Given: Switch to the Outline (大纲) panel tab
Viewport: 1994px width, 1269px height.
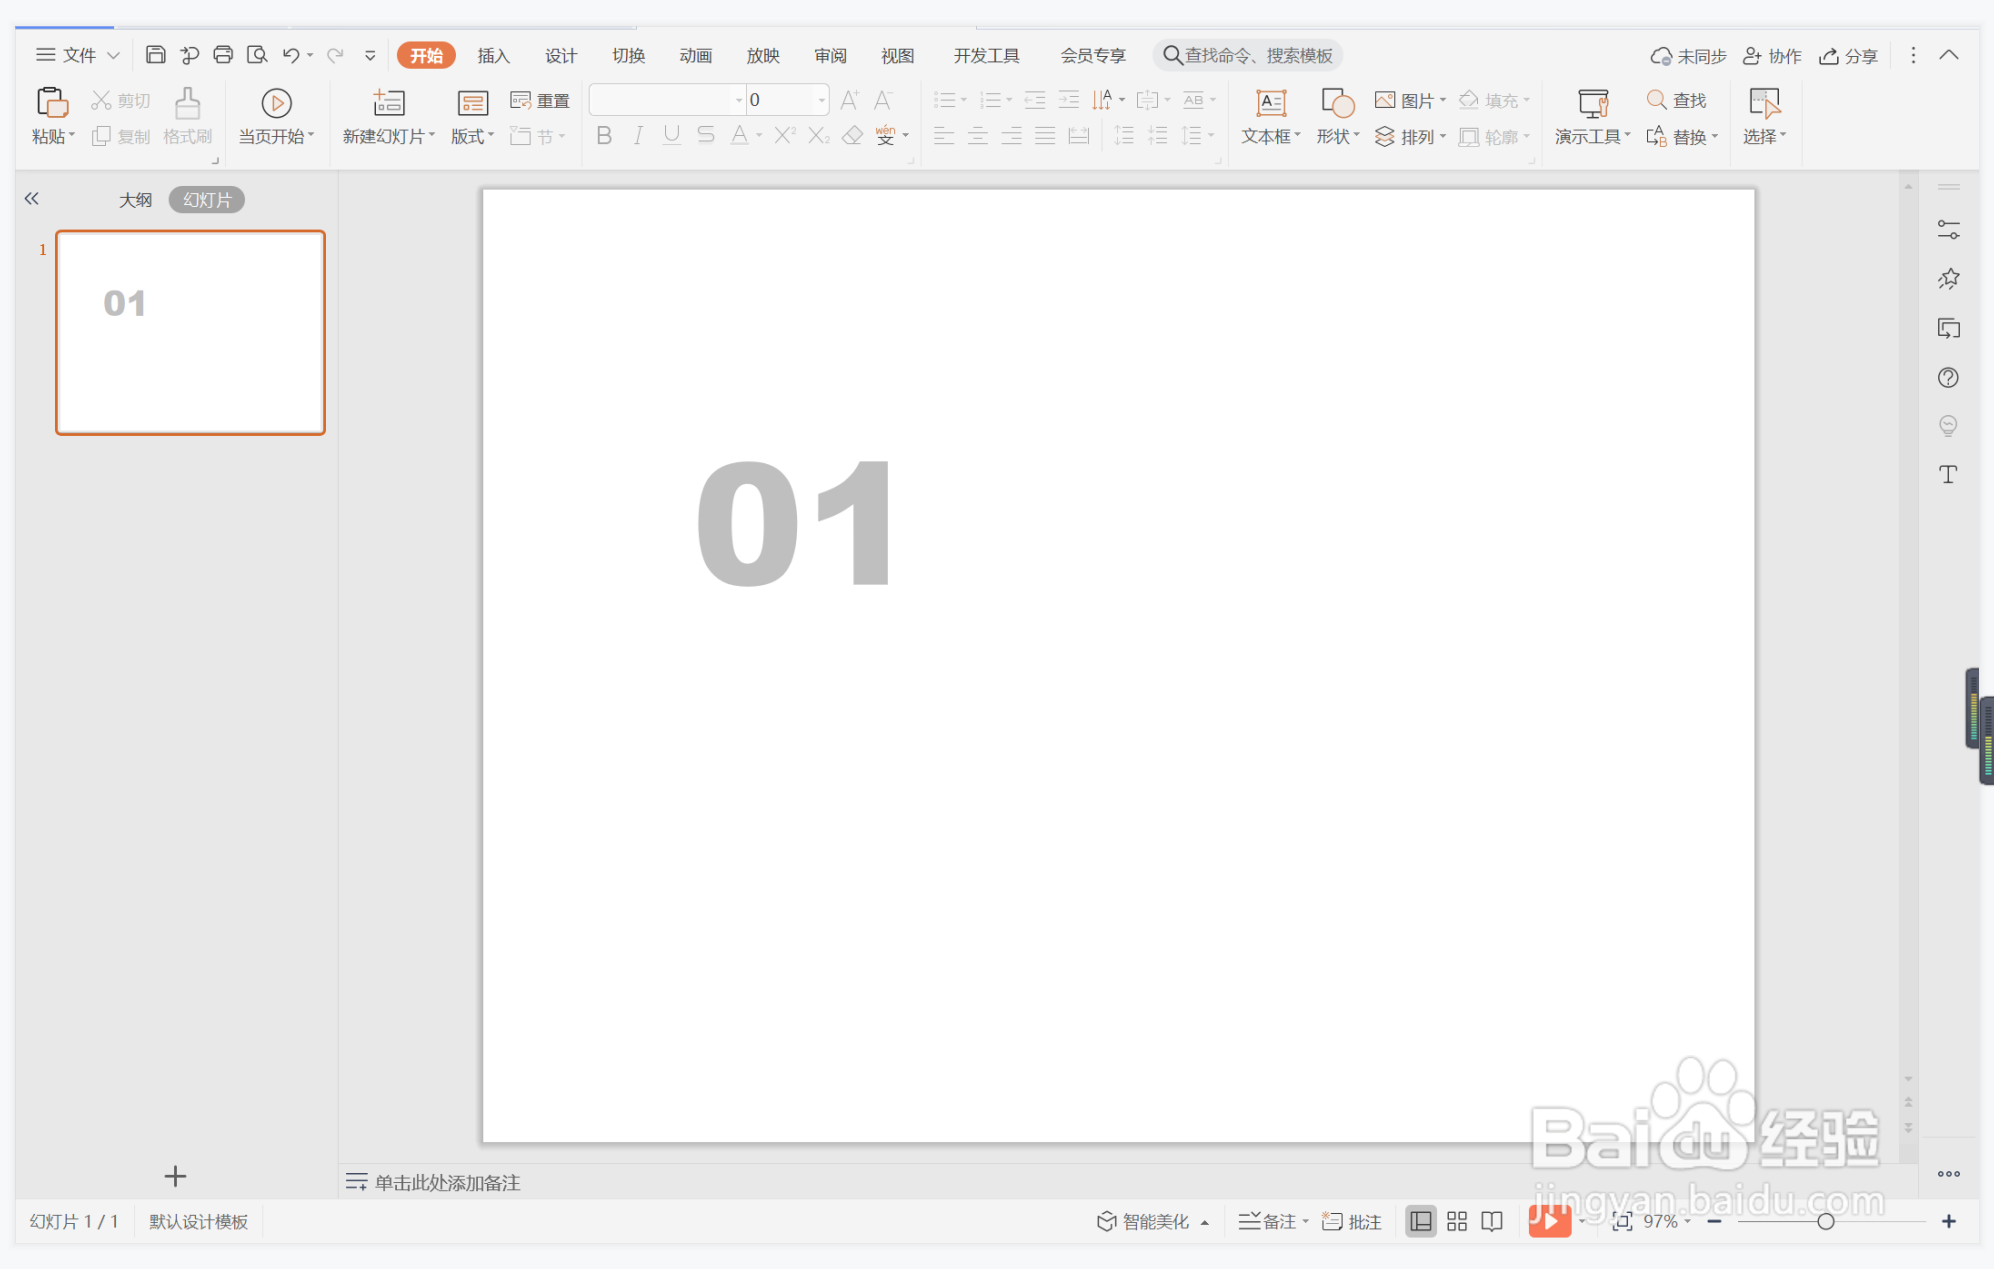Looking at the screenshot, I should click(x=135, y=199).
